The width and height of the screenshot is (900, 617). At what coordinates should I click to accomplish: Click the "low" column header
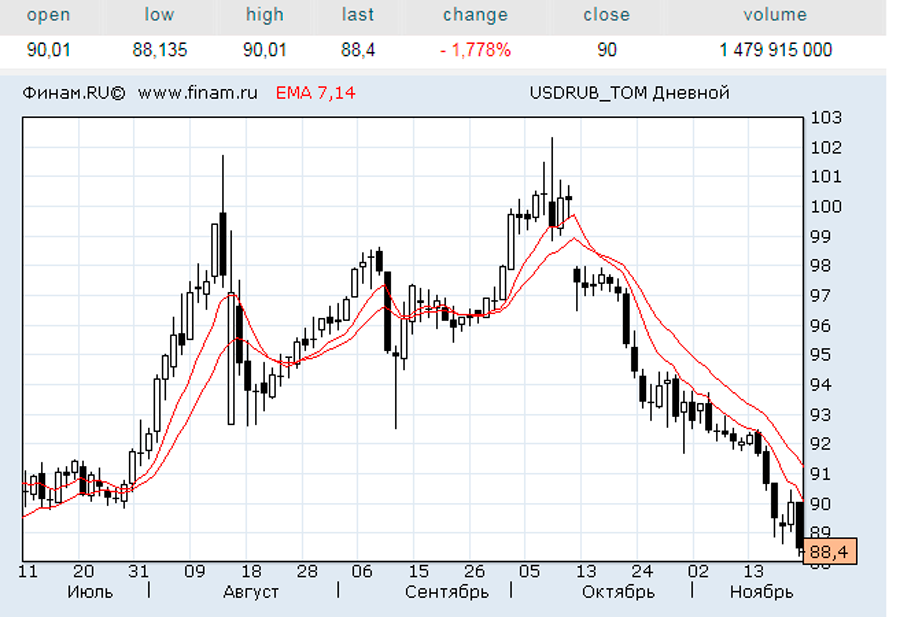159,15
